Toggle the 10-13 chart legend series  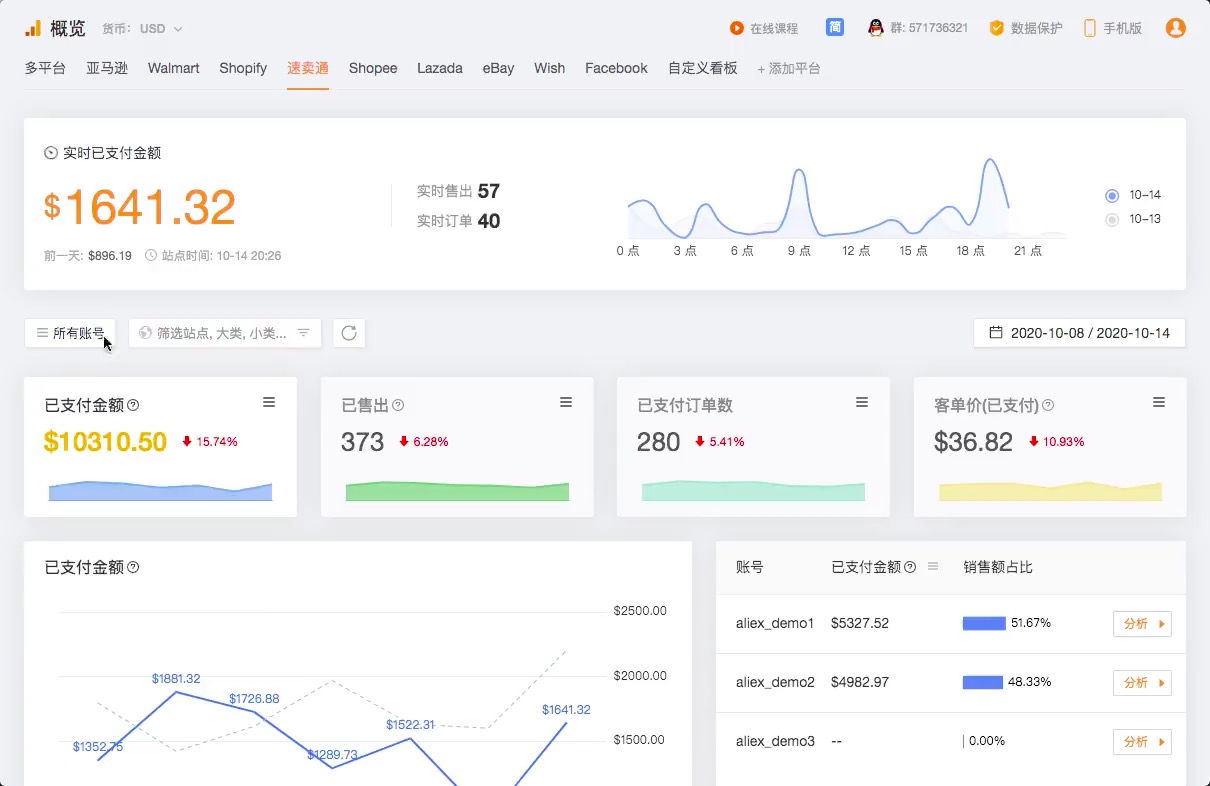click(1112, 219)
